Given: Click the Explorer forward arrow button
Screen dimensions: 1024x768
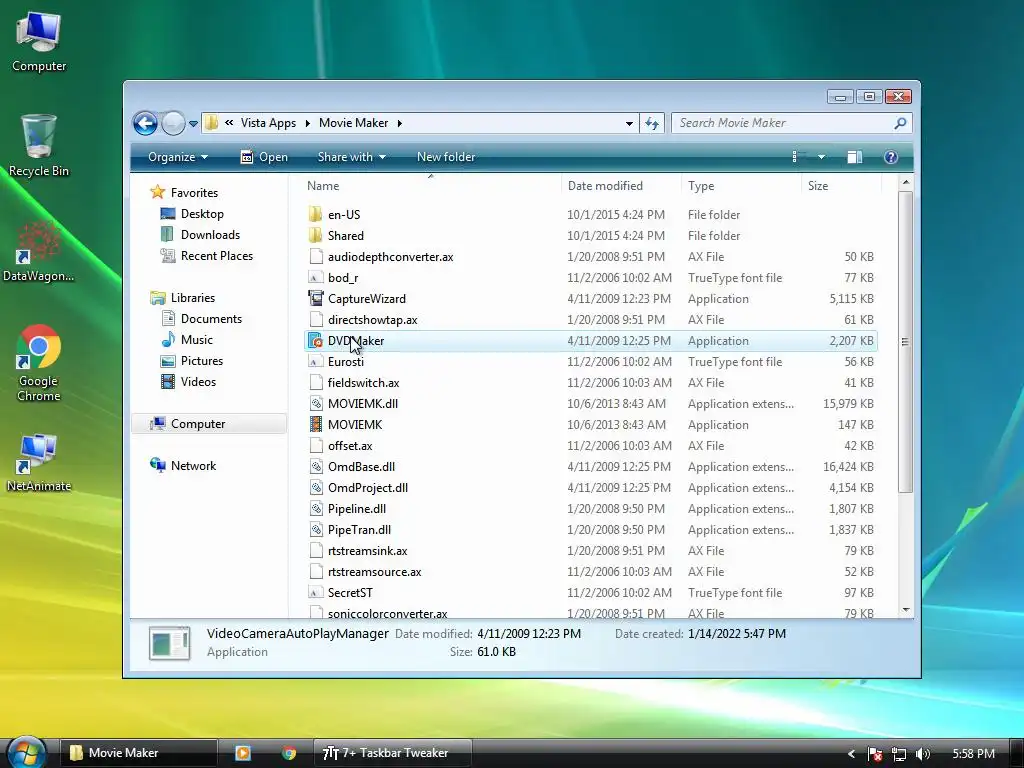Looking at the screenshot, I should [x=173, y=123].
